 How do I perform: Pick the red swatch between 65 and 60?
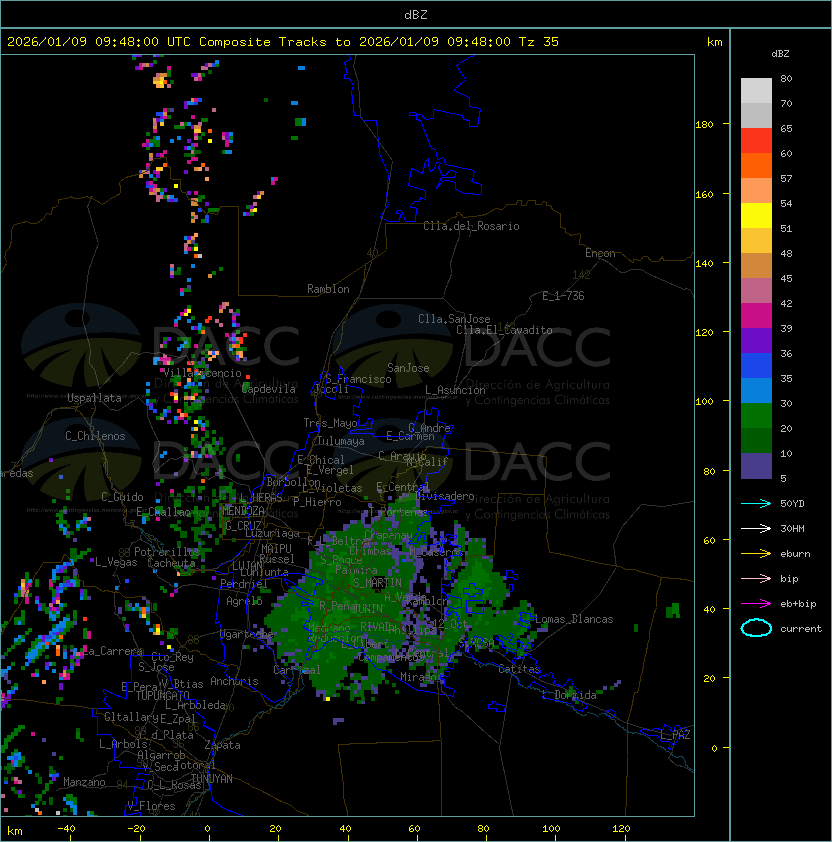[756, 141]
